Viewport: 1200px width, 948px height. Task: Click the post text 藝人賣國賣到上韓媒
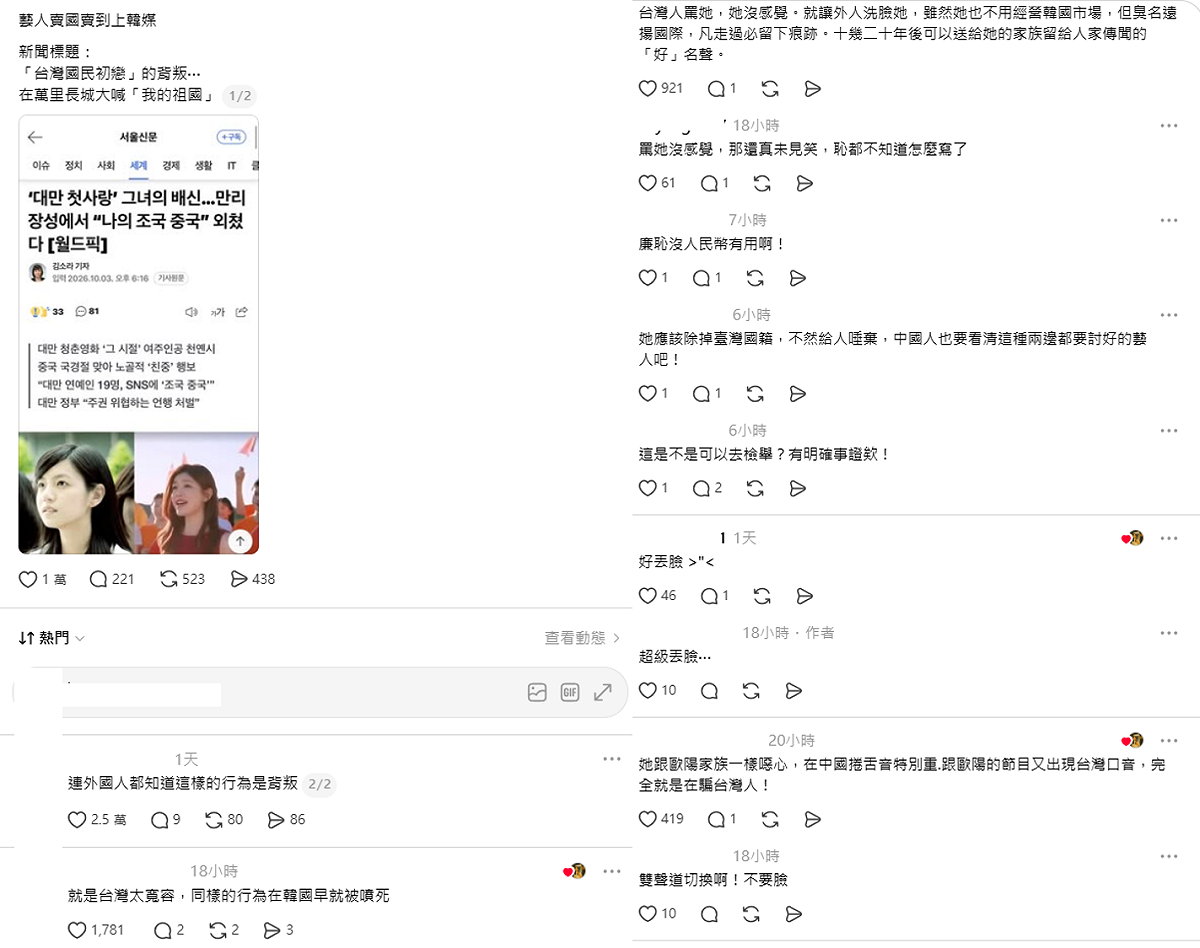(87, 20)
